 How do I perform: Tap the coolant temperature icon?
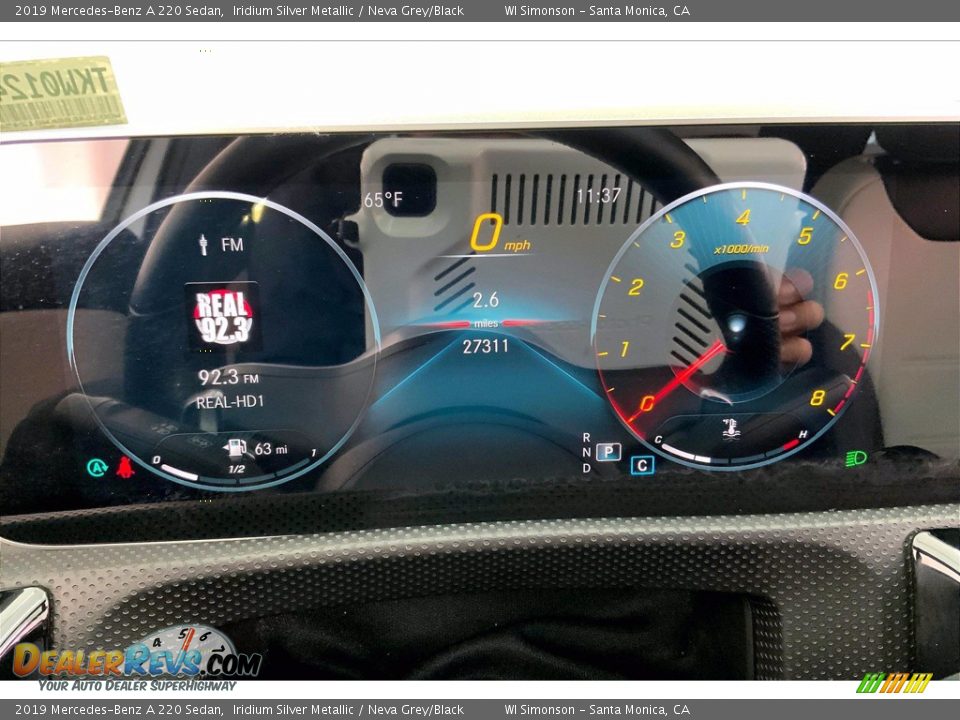pyautogui.click(x=730, y=427)
